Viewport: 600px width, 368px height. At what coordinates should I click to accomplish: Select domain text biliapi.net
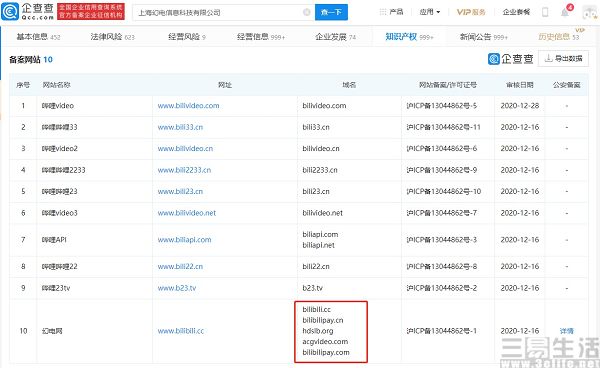click(x=318, y=245)
